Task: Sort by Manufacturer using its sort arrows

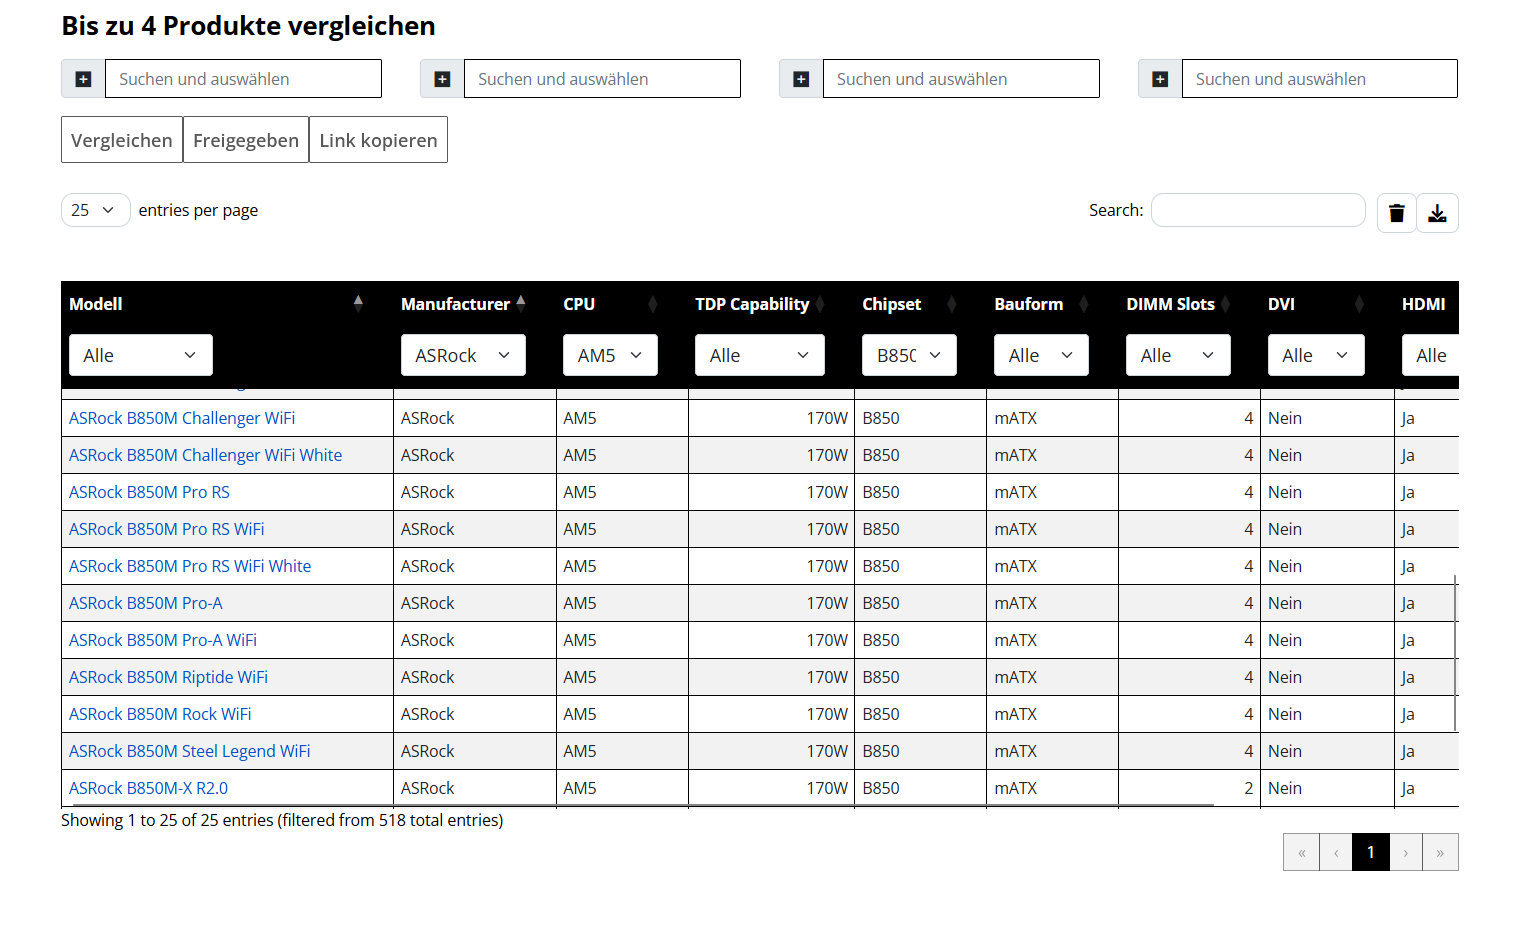Action: [521, 303]
